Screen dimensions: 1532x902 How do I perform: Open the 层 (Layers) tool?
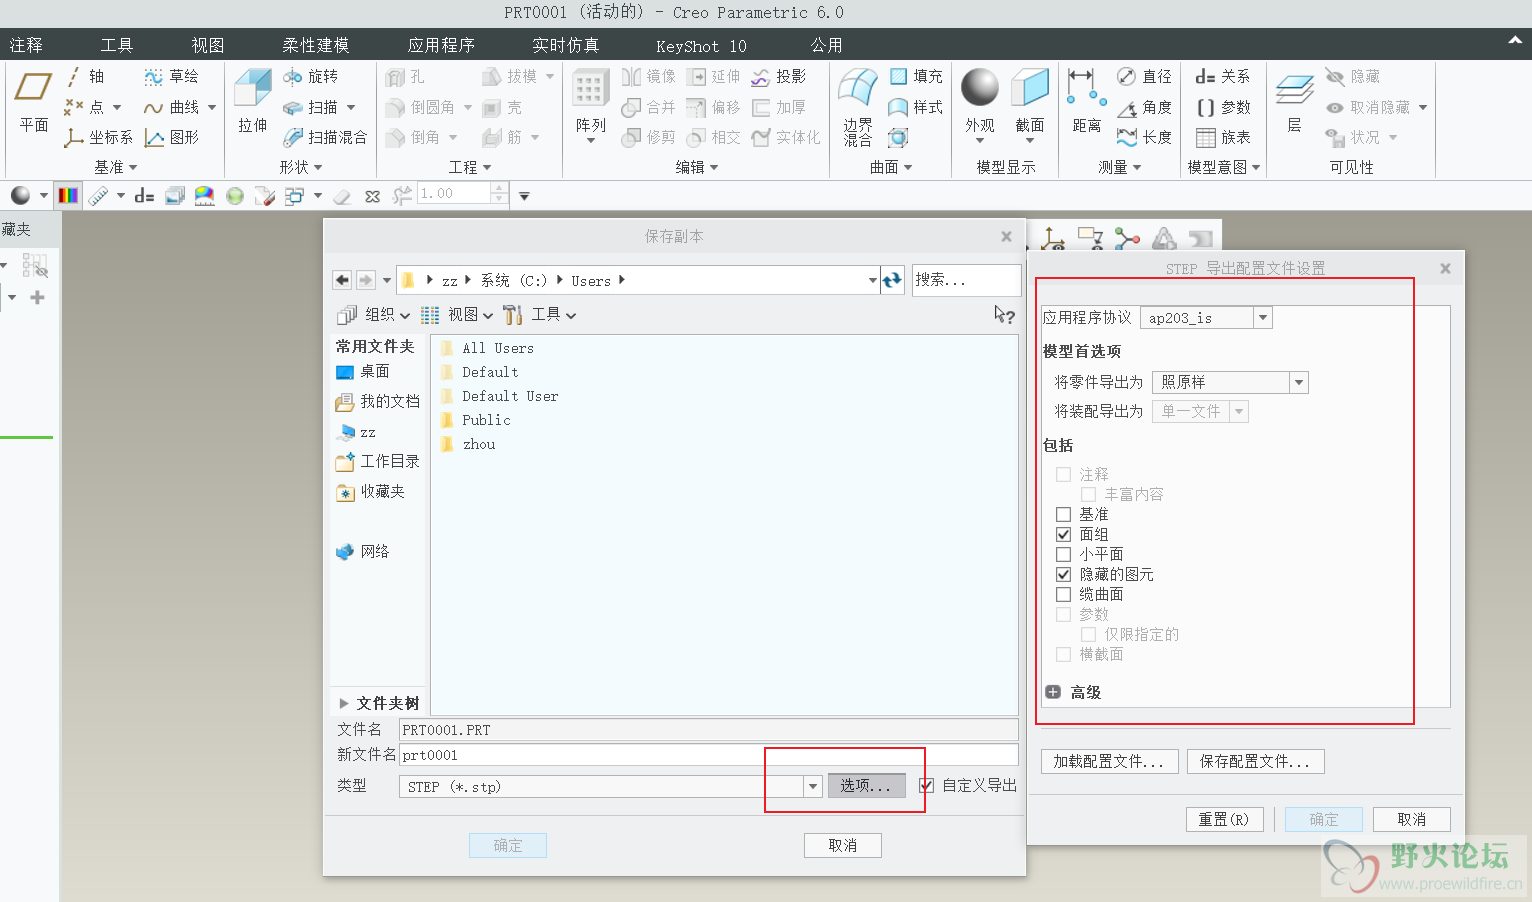click(1294, 102)
